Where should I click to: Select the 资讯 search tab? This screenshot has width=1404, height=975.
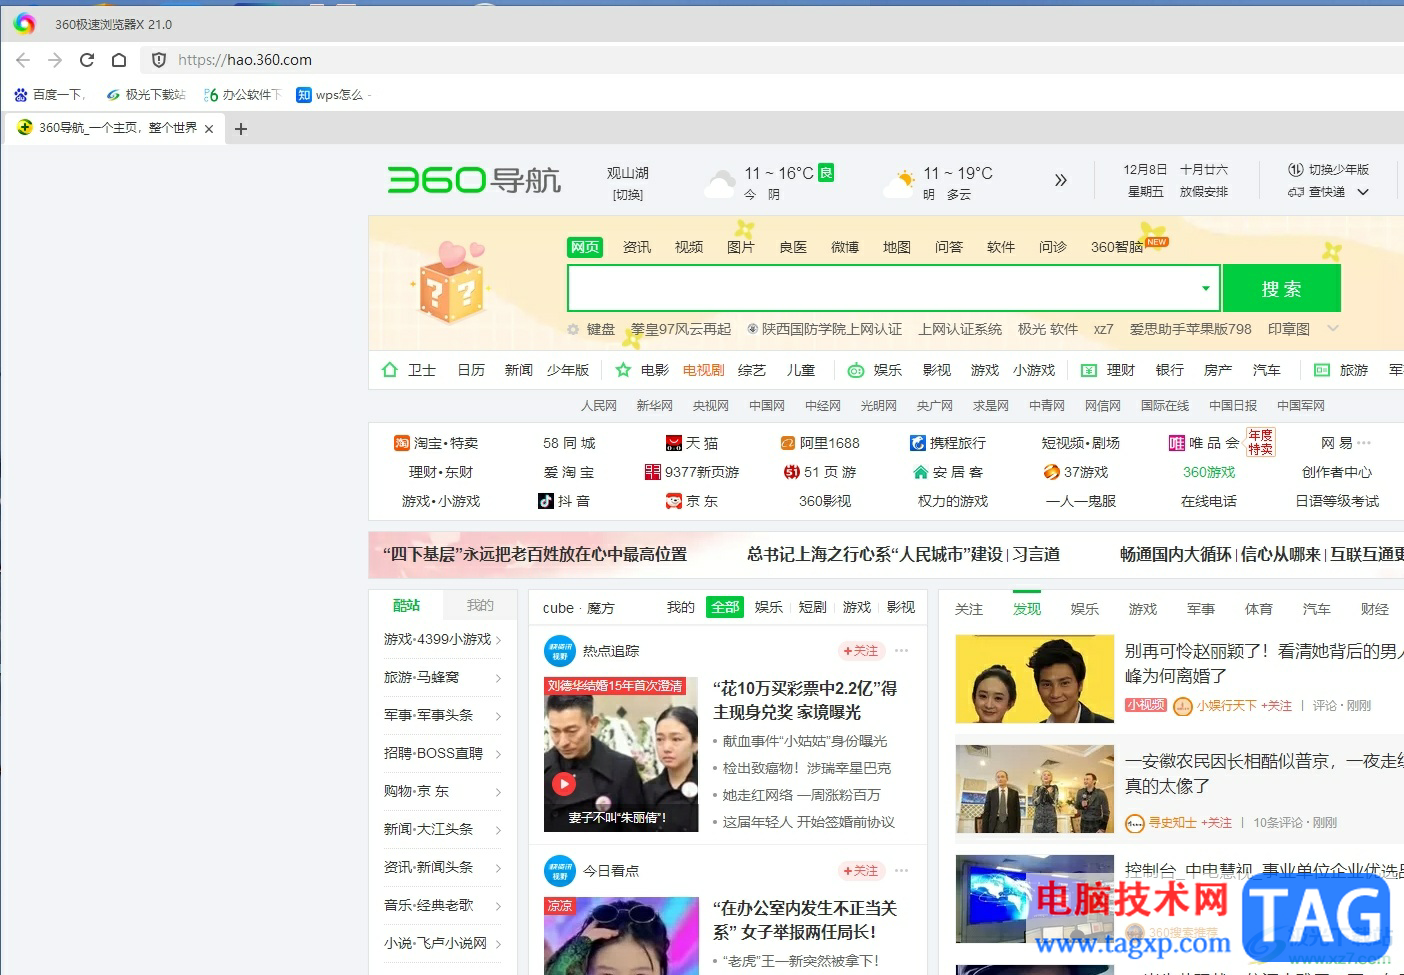point(637,247)
